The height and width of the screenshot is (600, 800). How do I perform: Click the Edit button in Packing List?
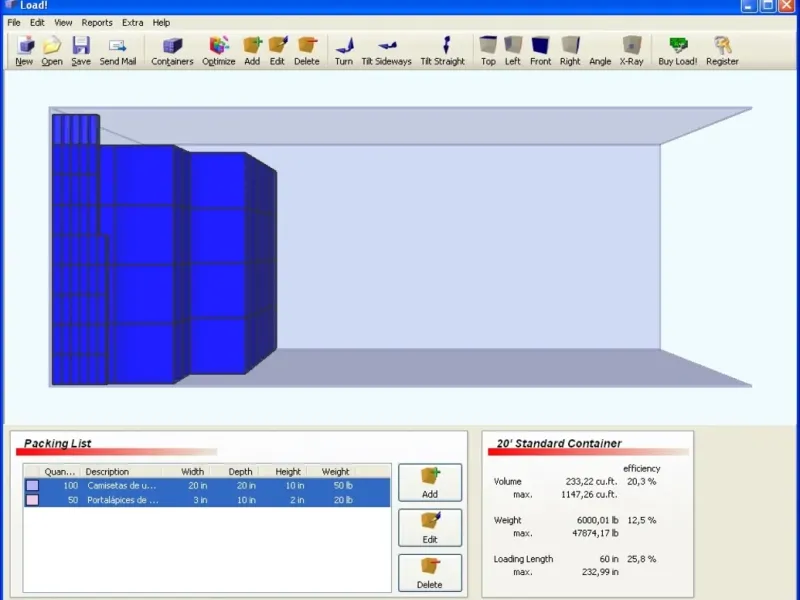point(430,528)
